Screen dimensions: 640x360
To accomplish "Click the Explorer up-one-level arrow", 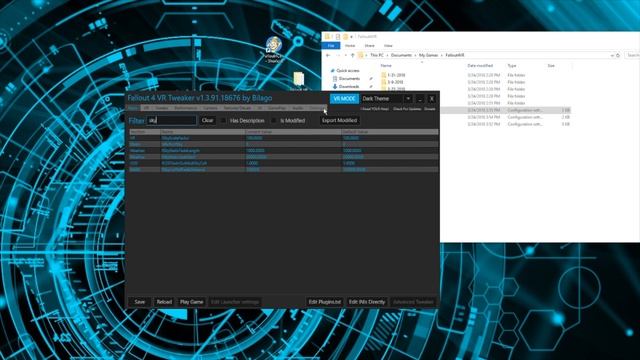I will coord(353,55).
